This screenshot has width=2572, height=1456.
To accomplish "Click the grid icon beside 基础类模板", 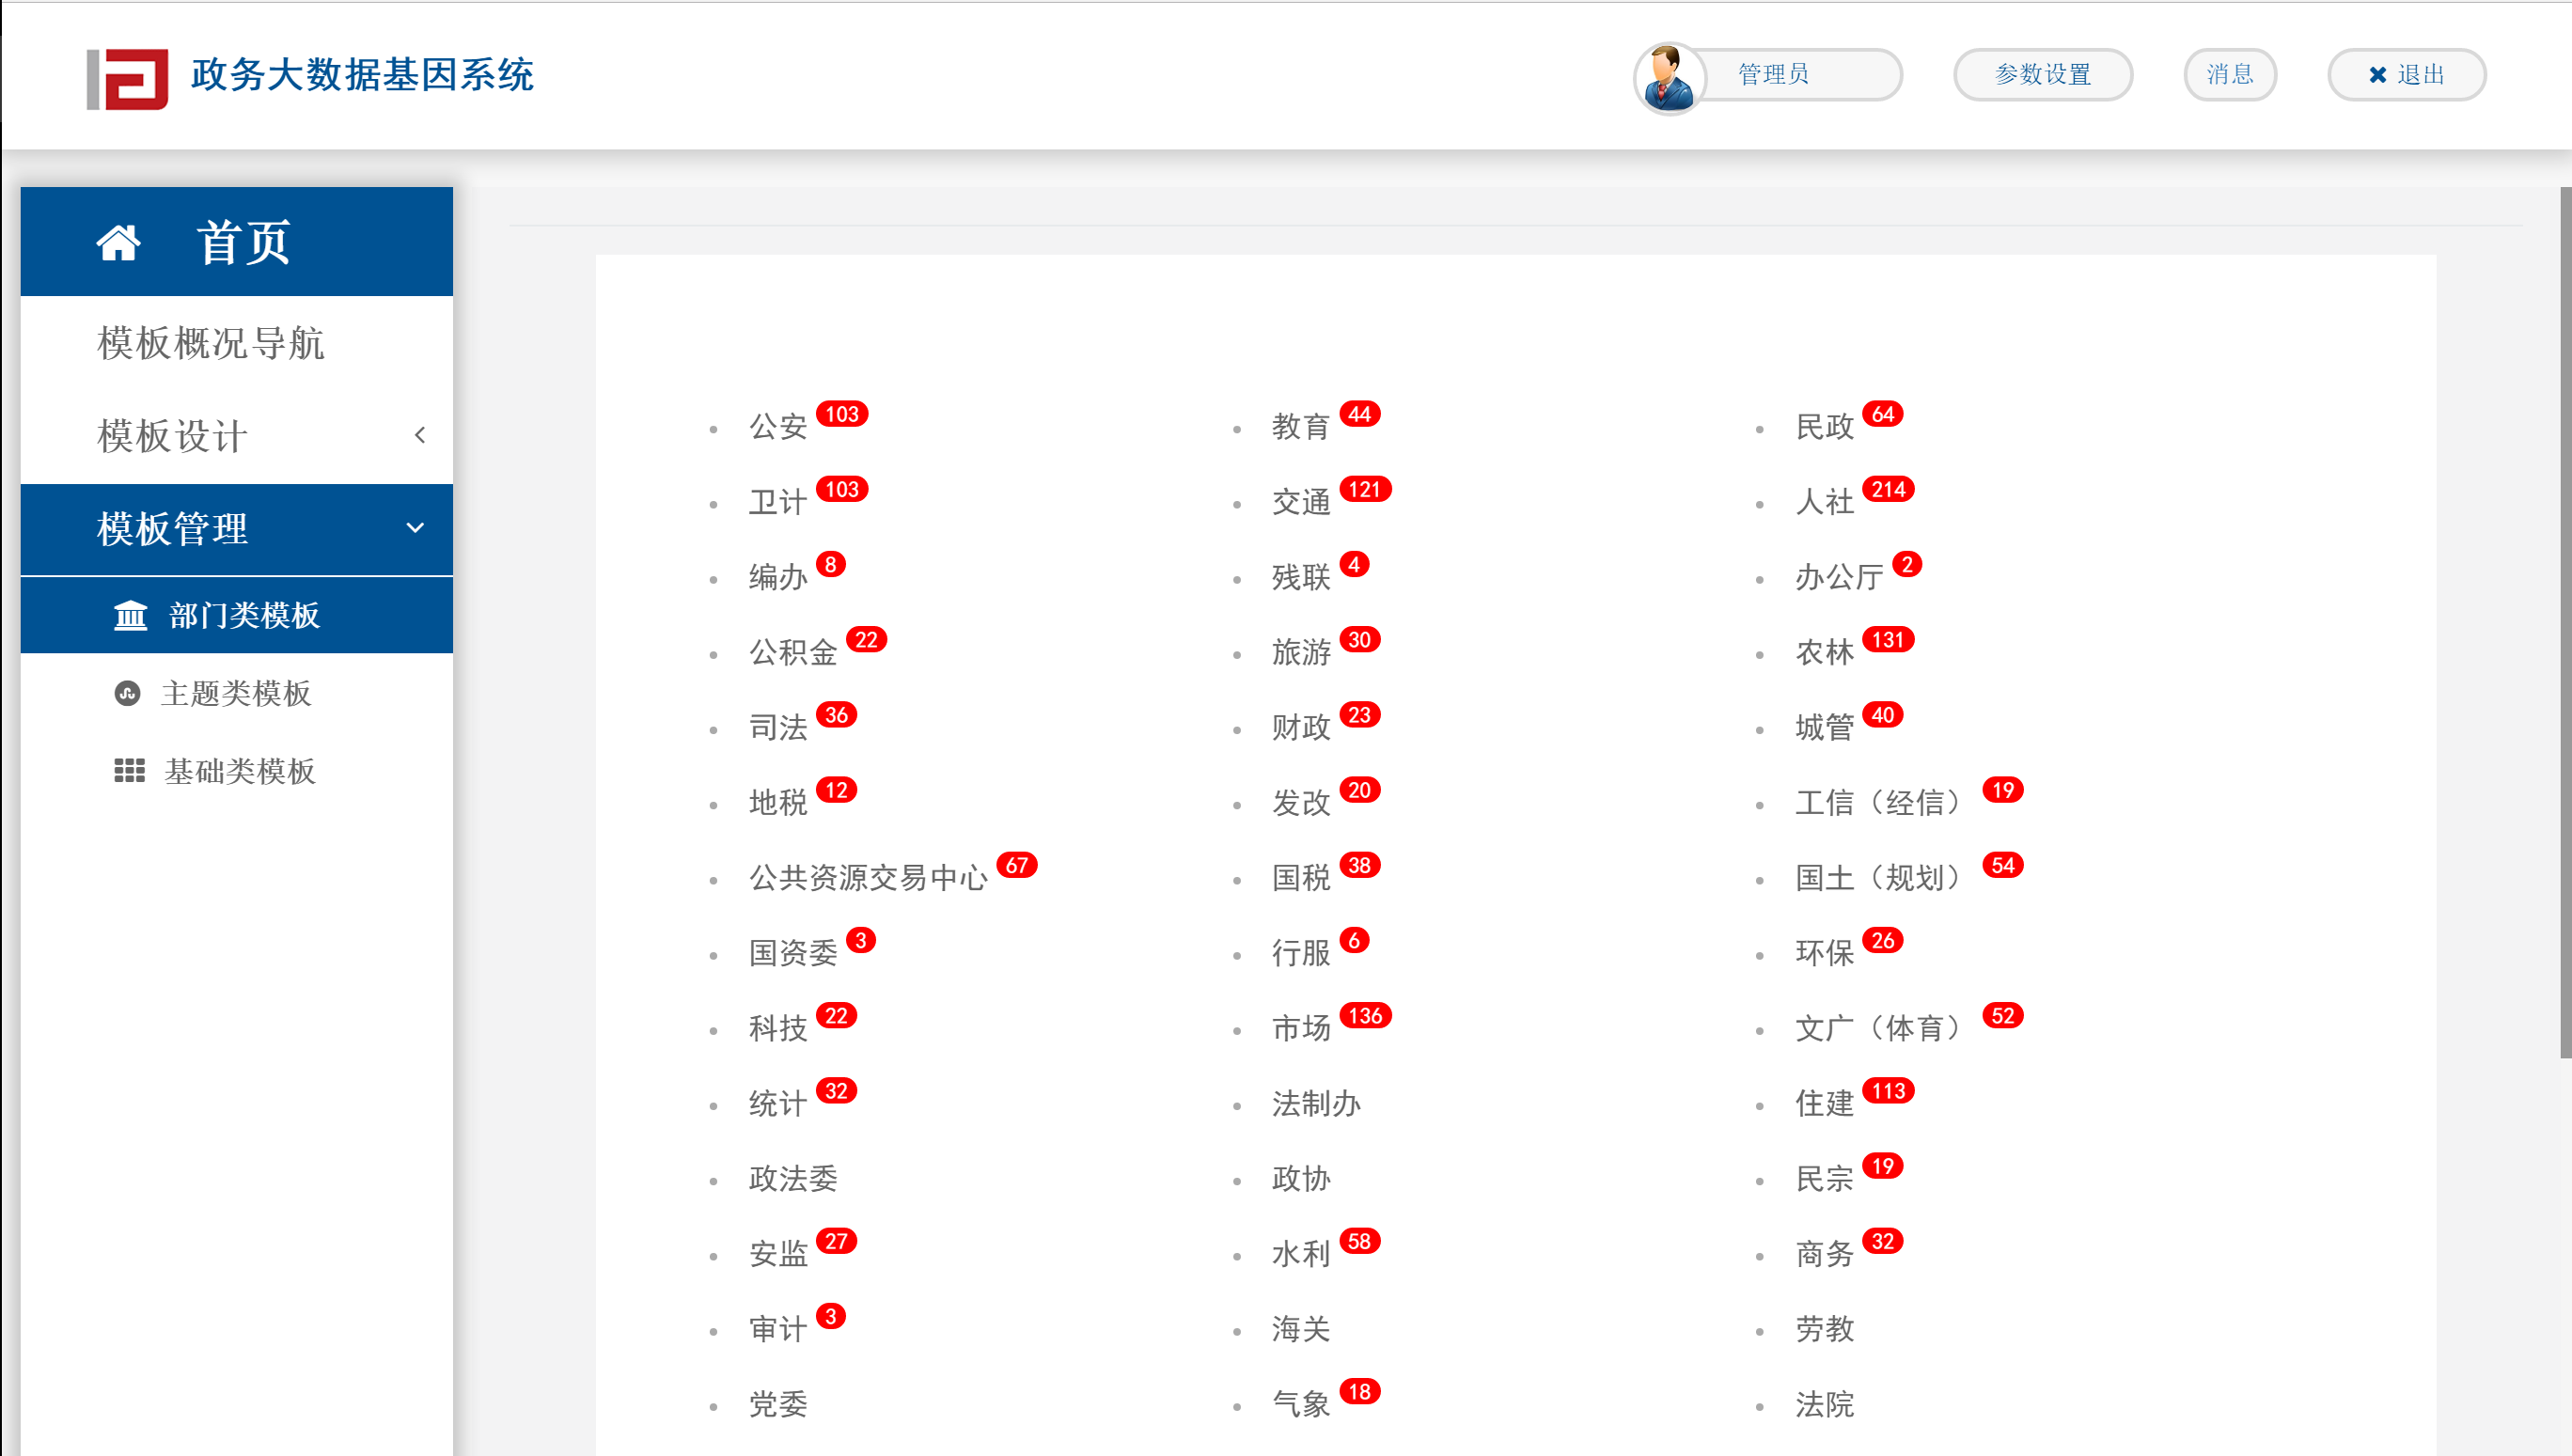I will (x=129, y=770).
